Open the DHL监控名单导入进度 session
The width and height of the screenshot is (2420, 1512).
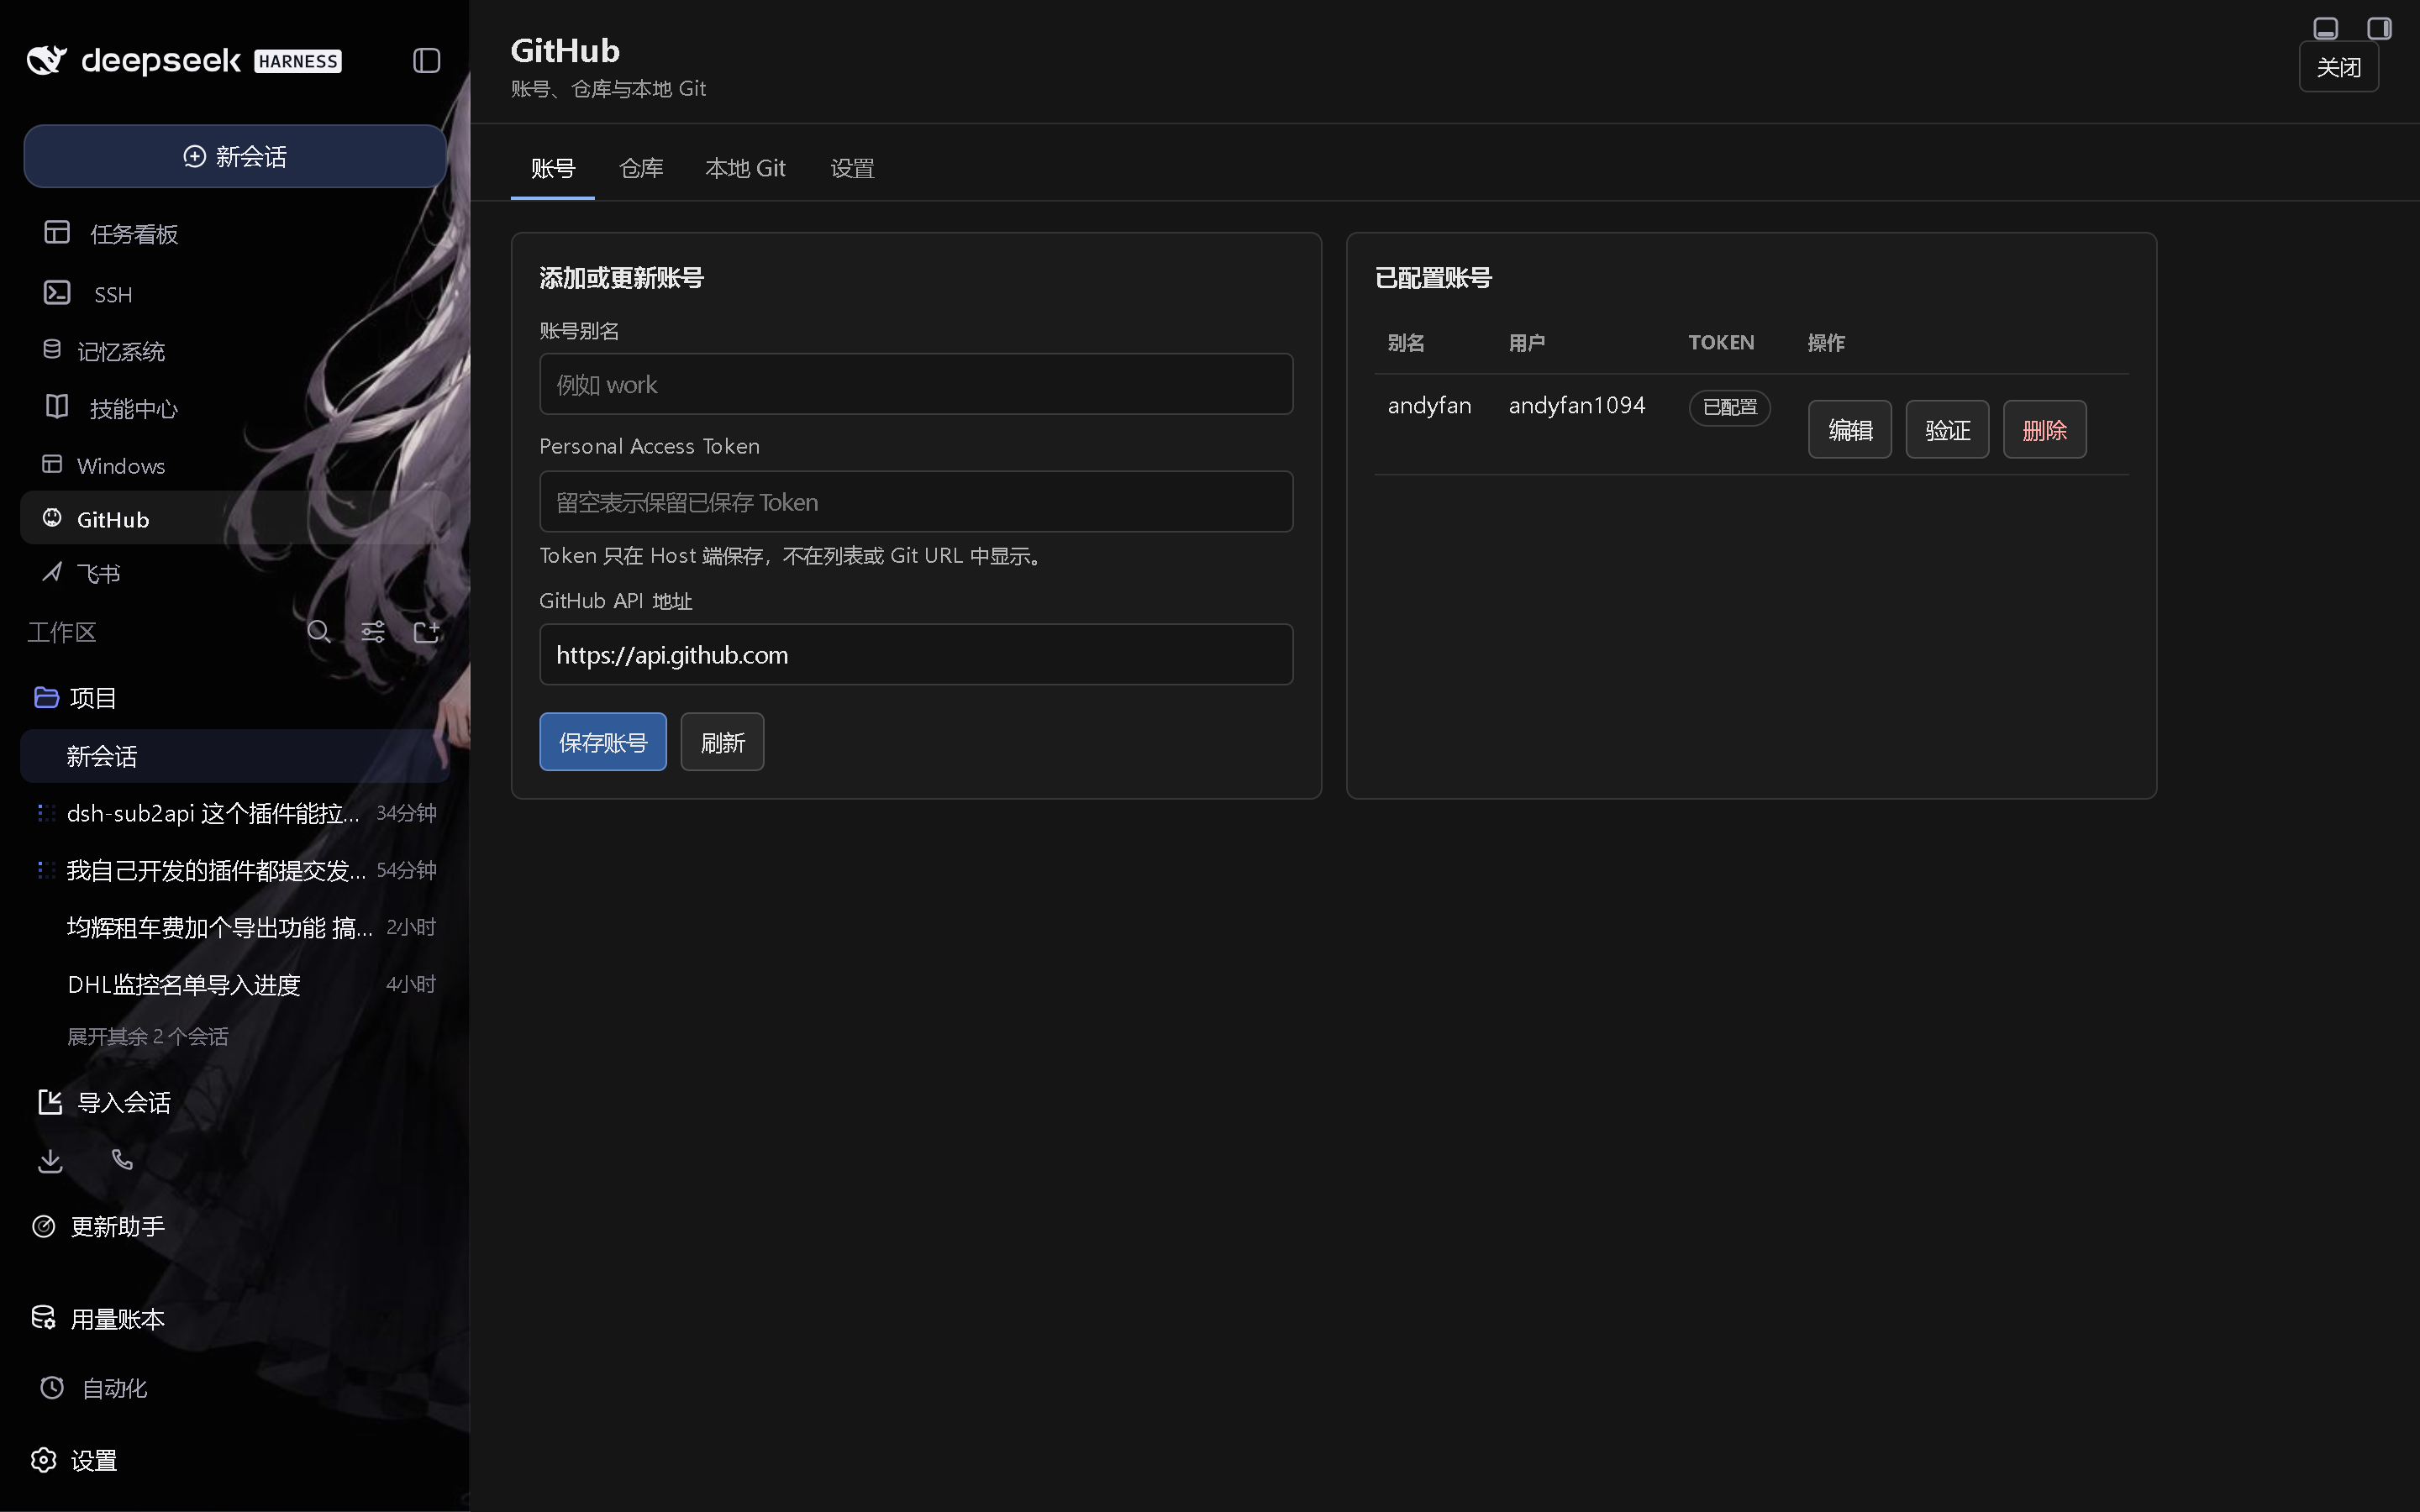pyautogui.click(x=235, y=984)
